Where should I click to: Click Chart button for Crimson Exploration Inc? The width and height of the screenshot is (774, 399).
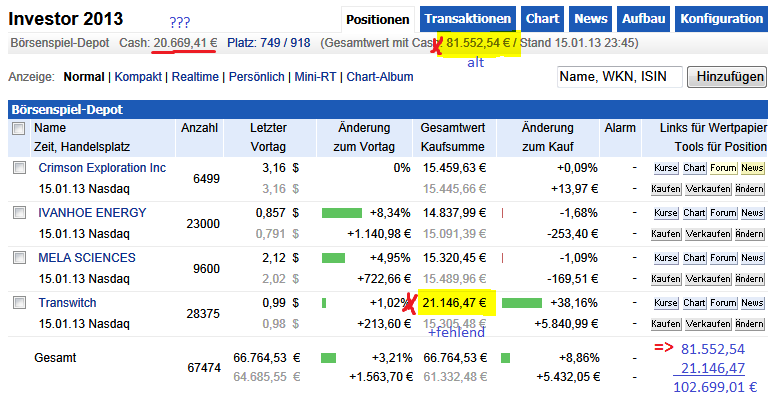coord(694,168)
